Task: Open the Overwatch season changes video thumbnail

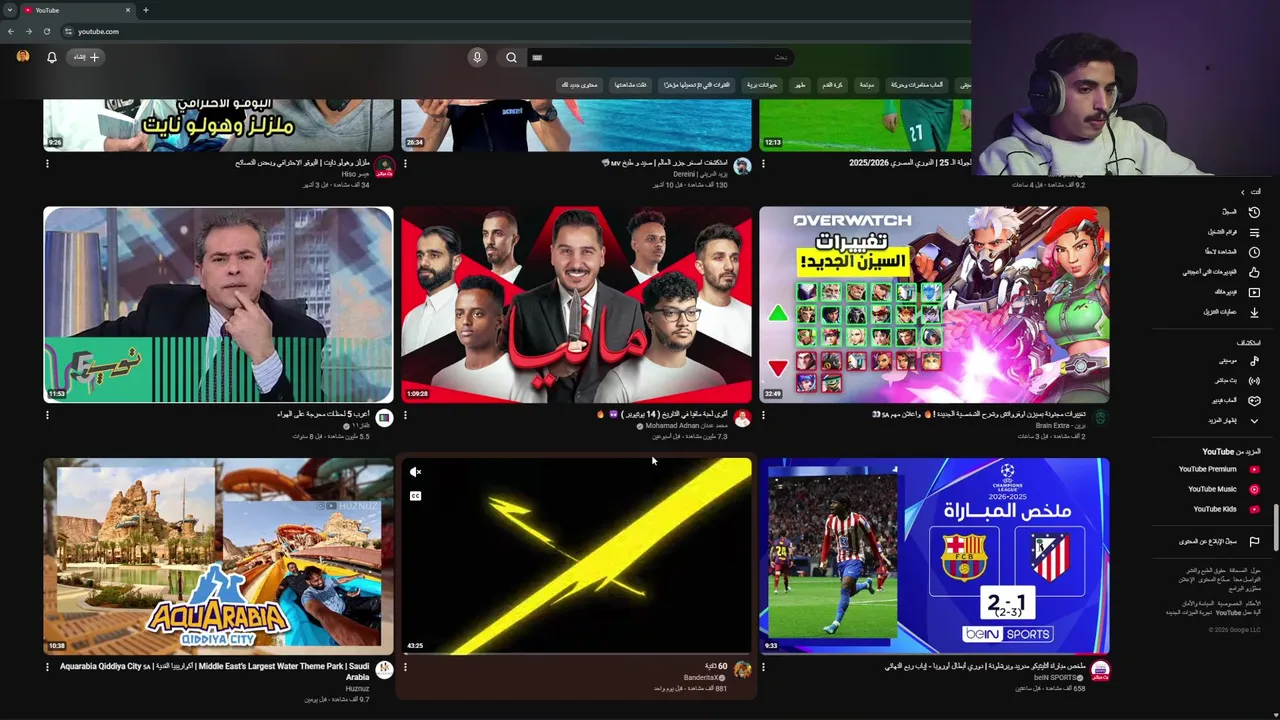Action: (934, 305)
